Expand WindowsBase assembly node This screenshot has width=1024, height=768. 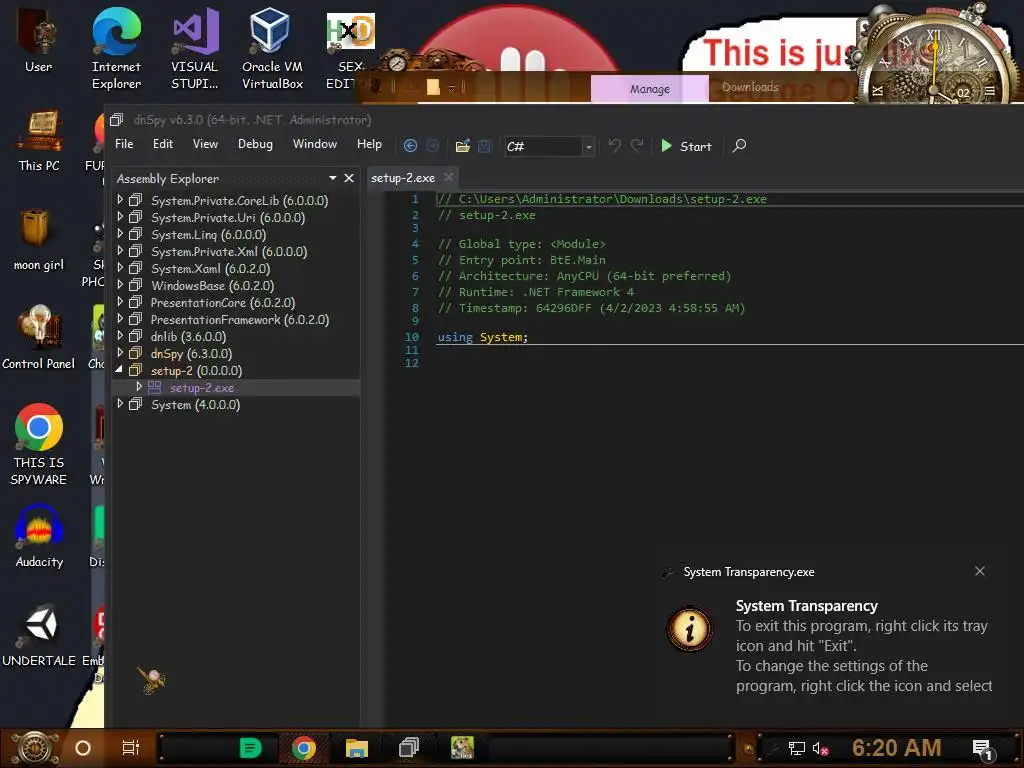120,285
